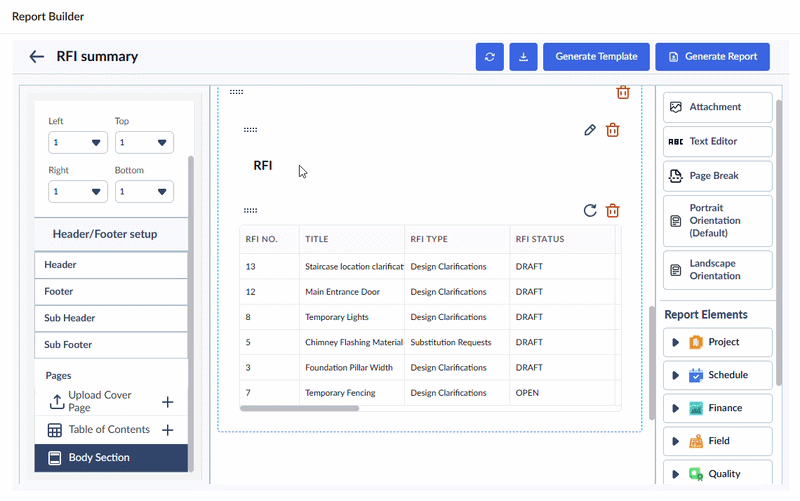Add Table of Contents with plus icon

click(x=167, y=430)
